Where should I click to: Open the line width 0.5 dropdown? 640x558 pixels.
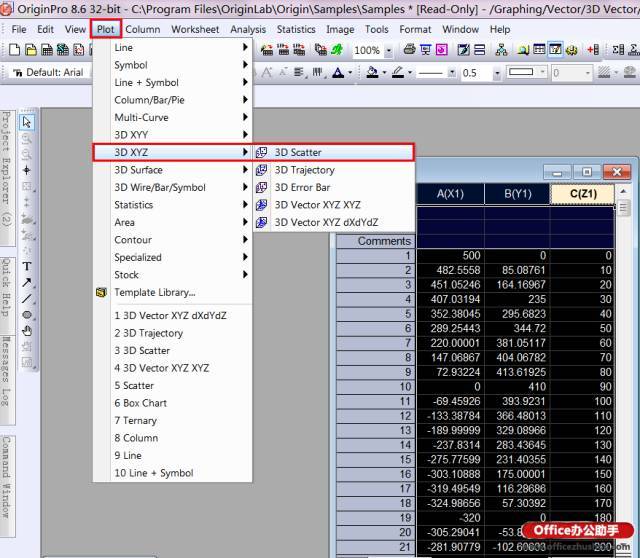pos(497,73)
